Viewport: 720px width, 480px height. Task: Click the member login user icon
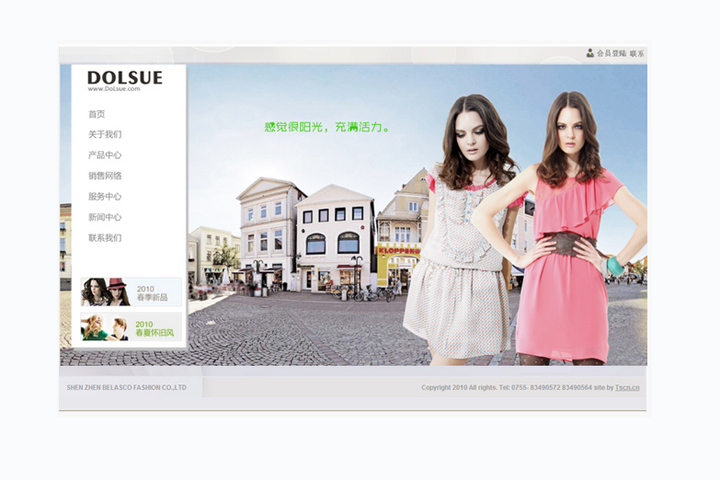pyautogui.click(x=590, y=53)
